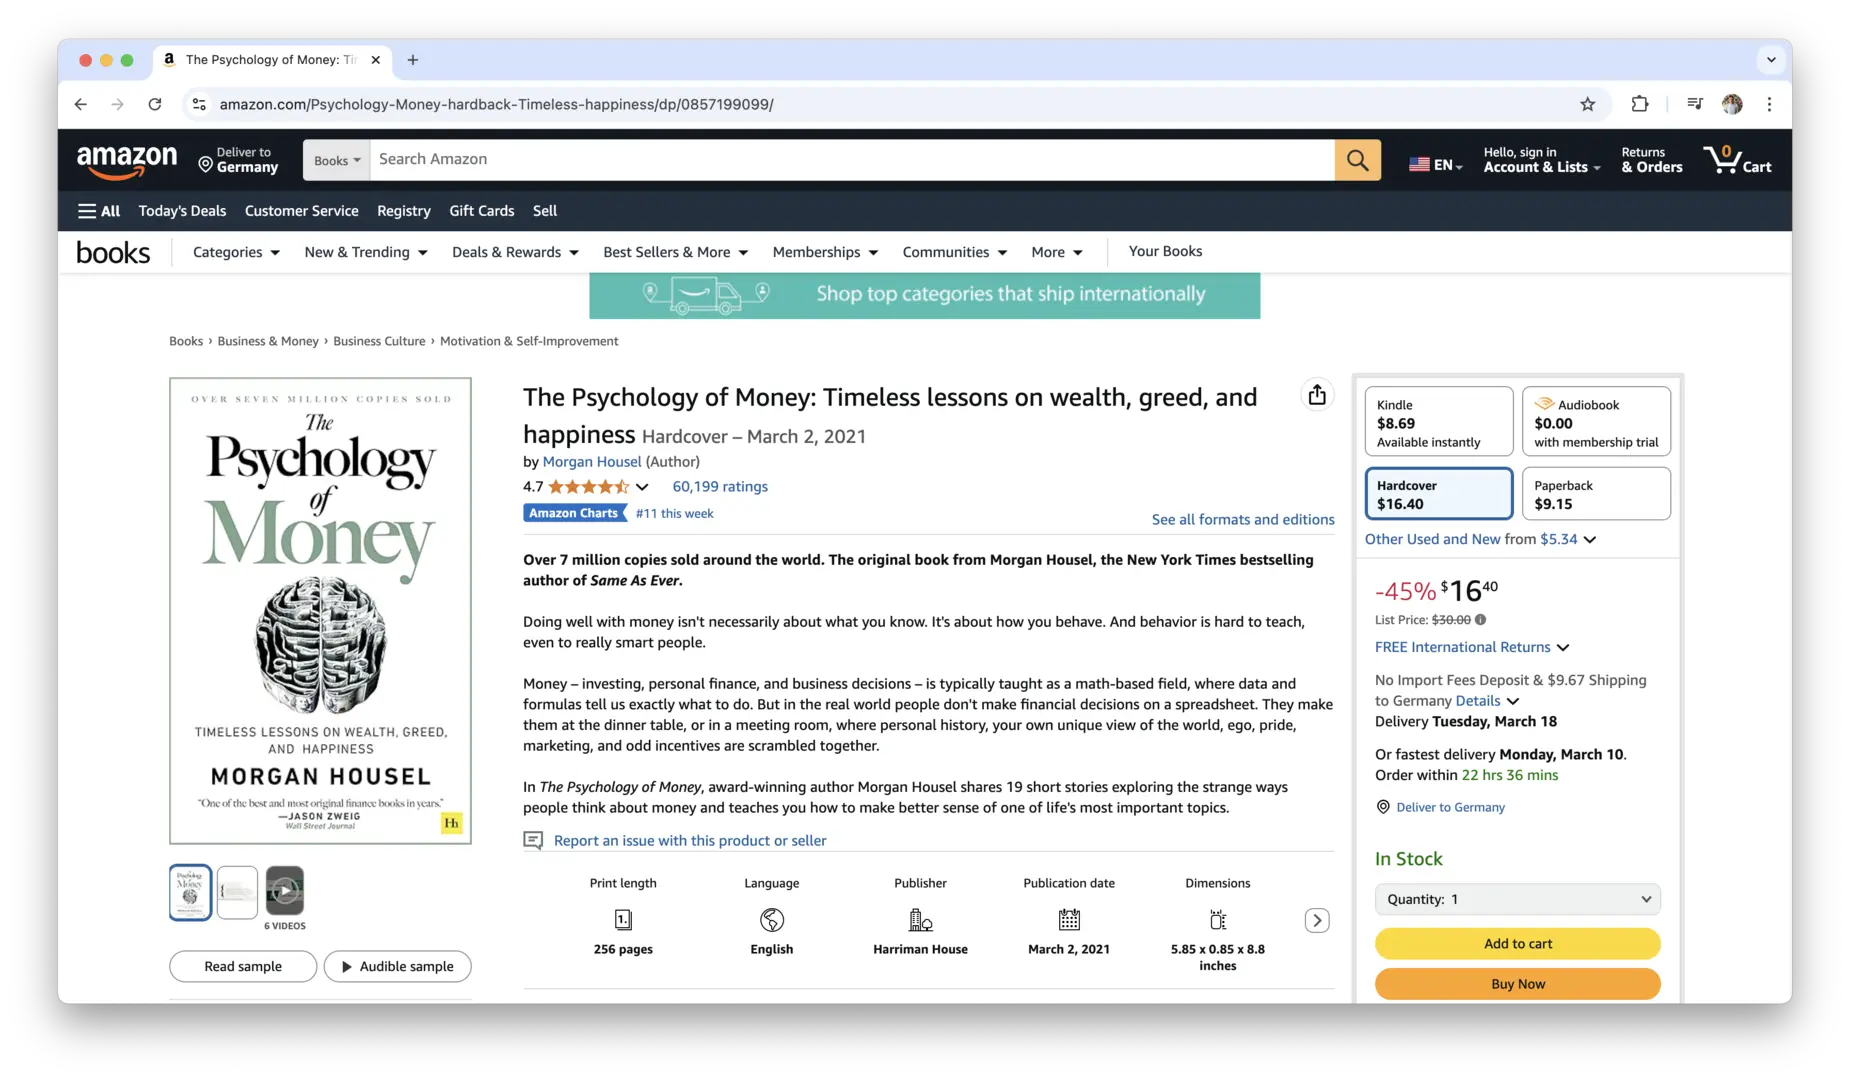The image size is (1850, 1080).
Task: Click the Read sample button
Action: 243,967
